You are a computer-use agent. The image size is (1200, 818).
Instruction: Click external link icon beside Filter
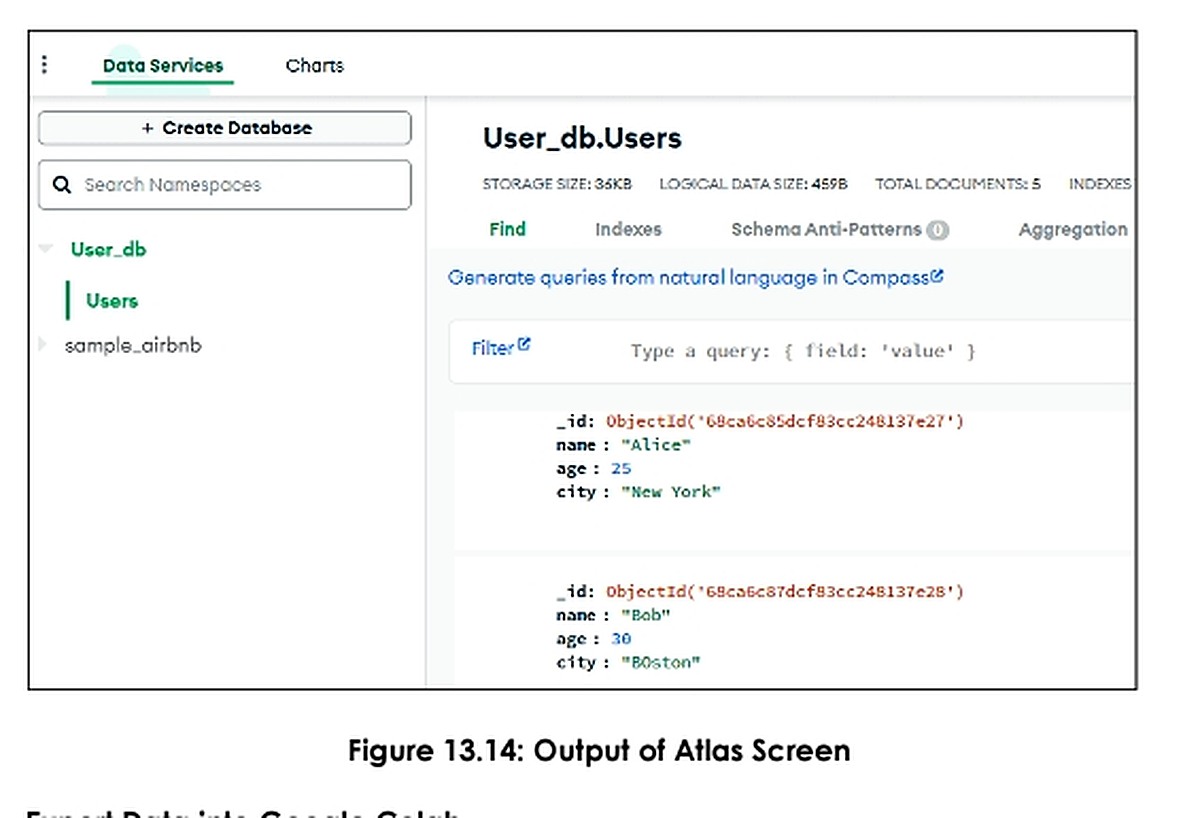(525, 345)
